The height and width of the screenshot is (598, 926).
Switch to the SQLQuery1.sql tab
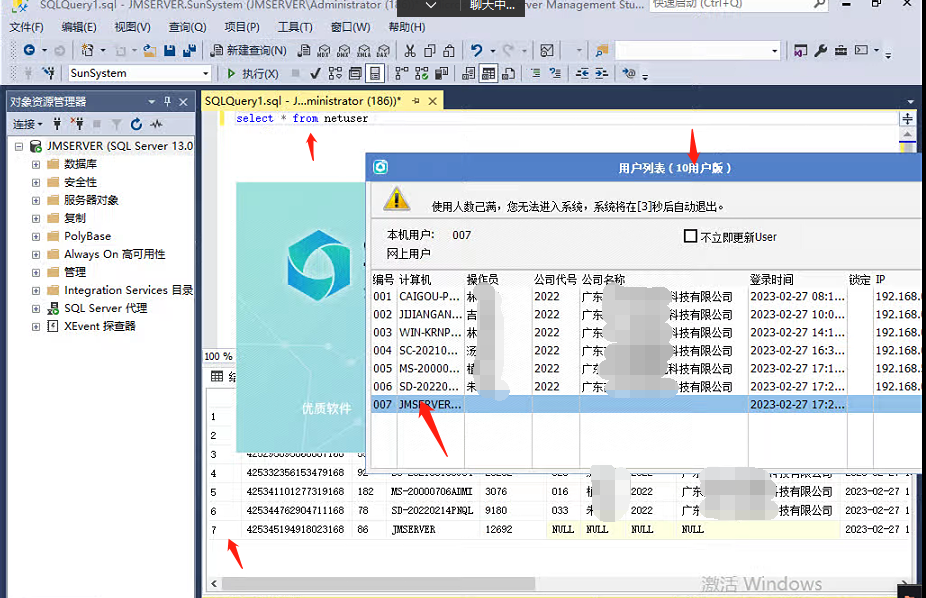tap(301, 101)
